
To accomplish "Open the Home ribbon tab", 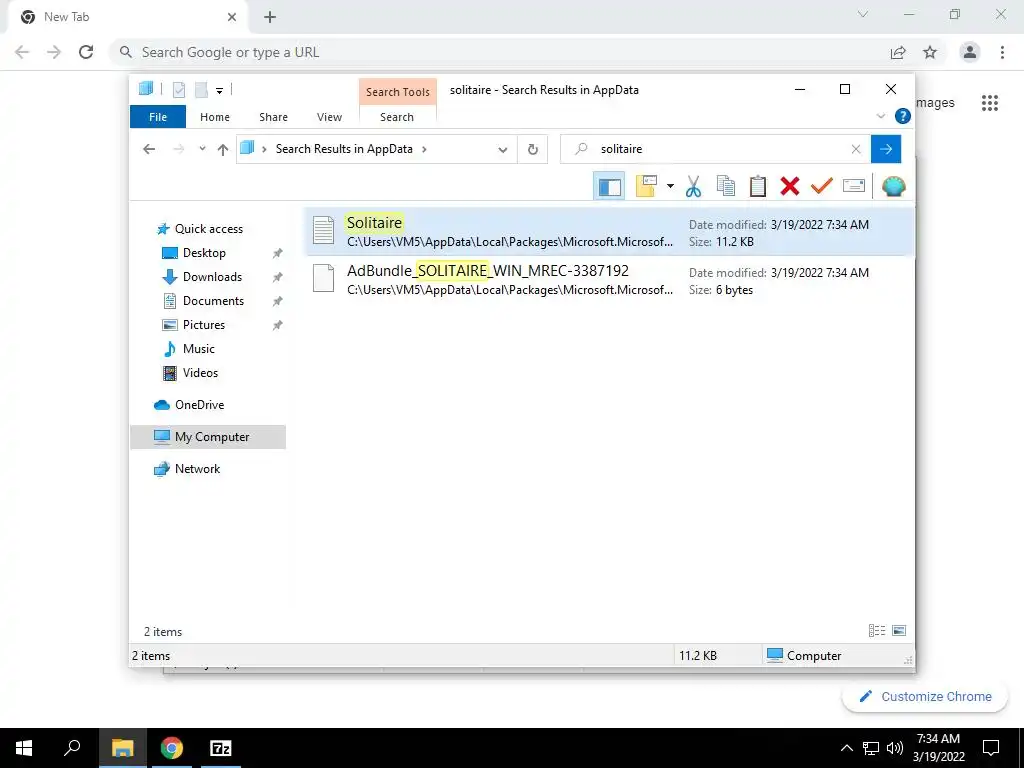I will pos(215,117).
